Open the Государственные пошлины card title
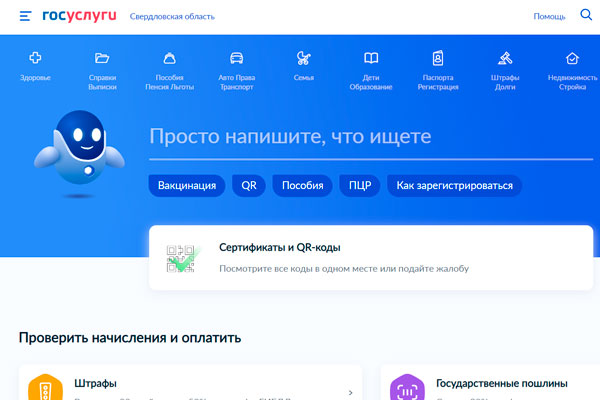 (502, 383)
